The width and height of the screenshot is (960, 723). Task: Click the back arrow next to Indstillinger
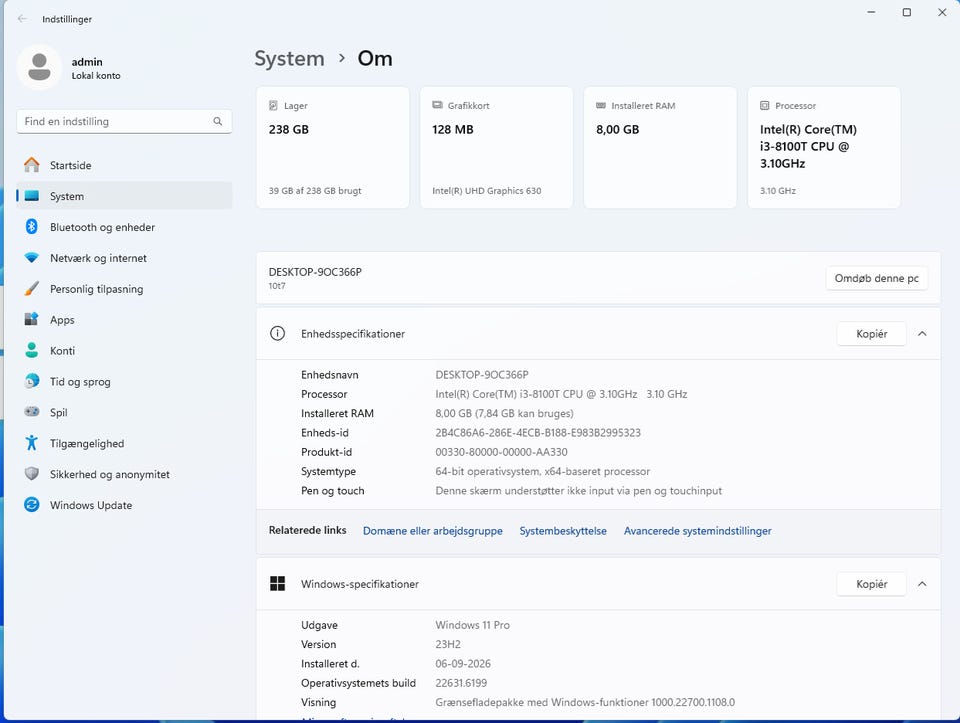click(x=23, y=19)
